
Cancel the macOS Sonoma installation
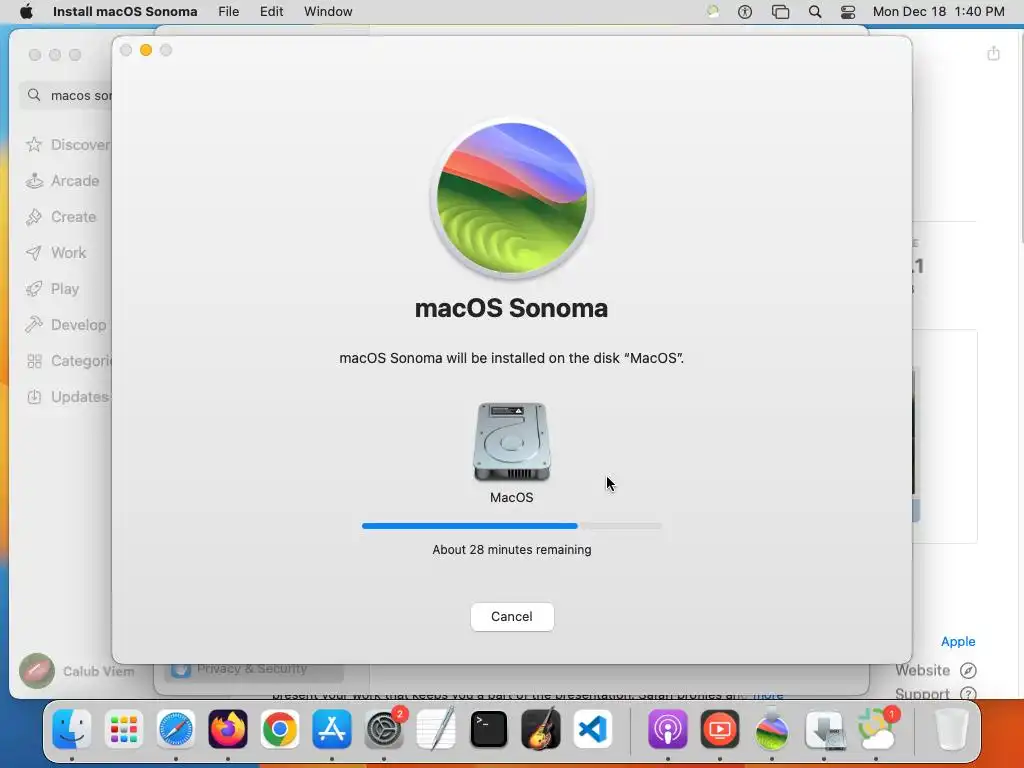tap(511, 616)
